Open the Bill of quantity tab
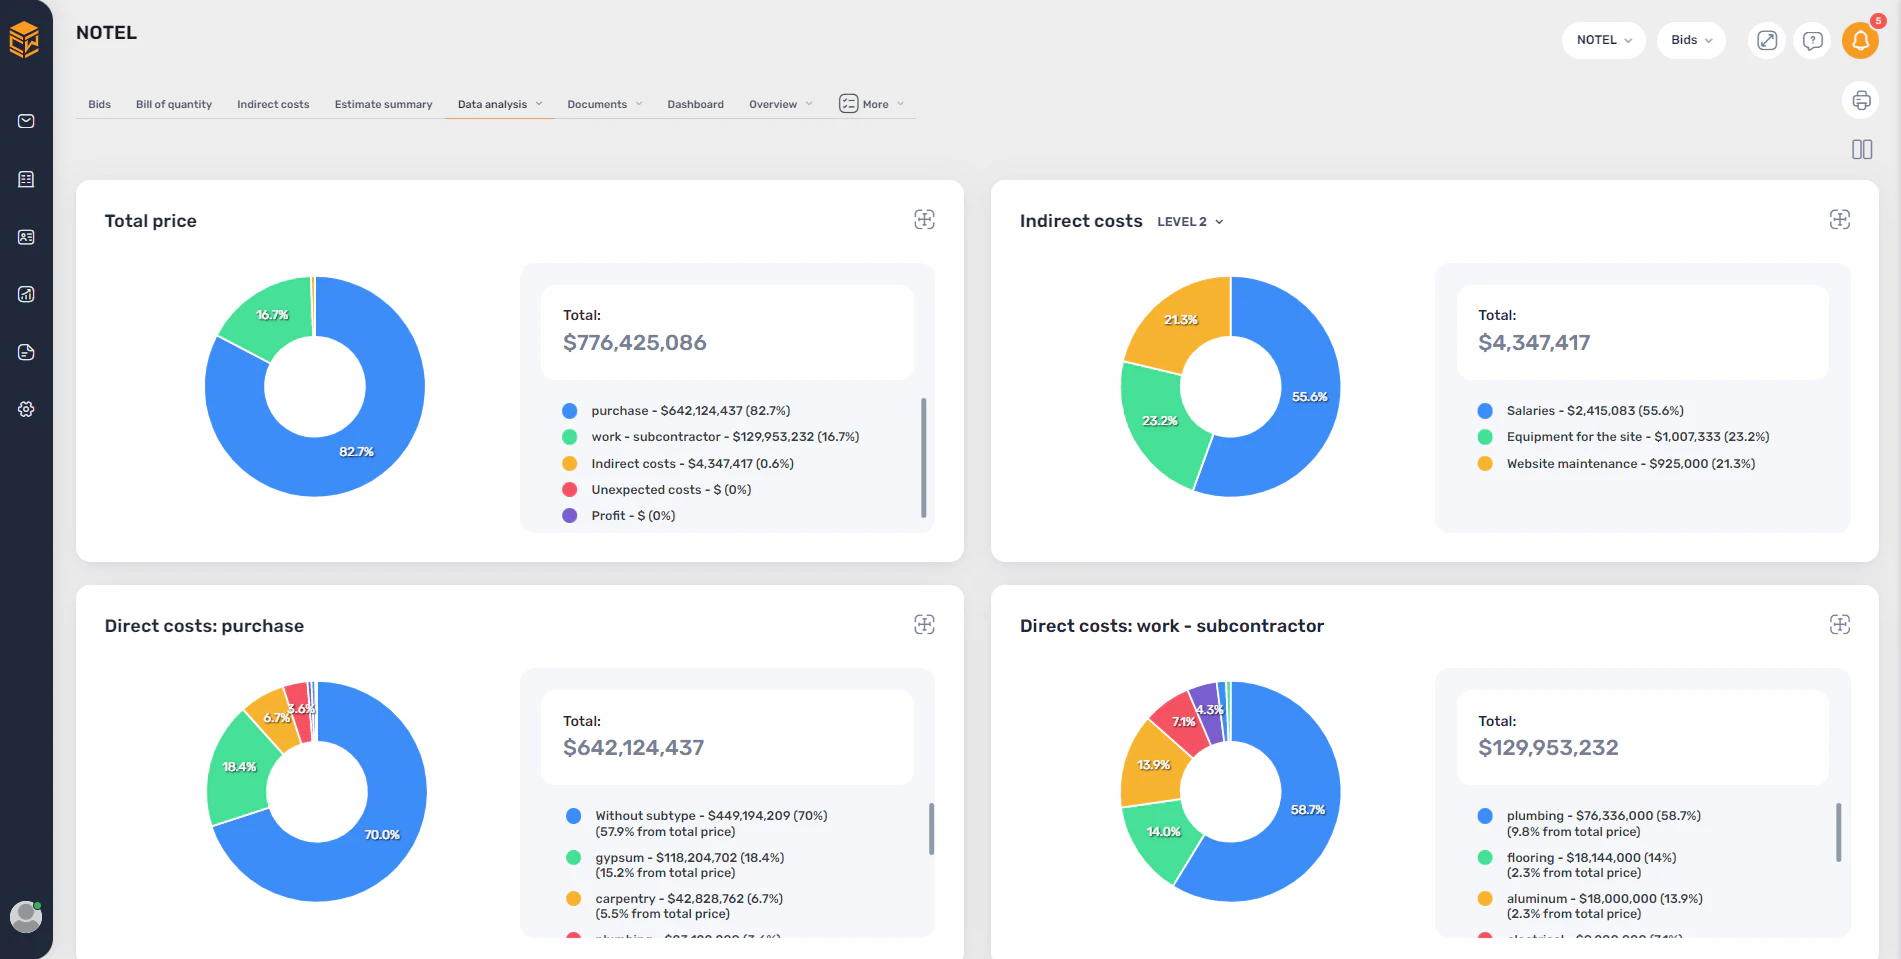 pyautogui.click(x=173, y=103)
